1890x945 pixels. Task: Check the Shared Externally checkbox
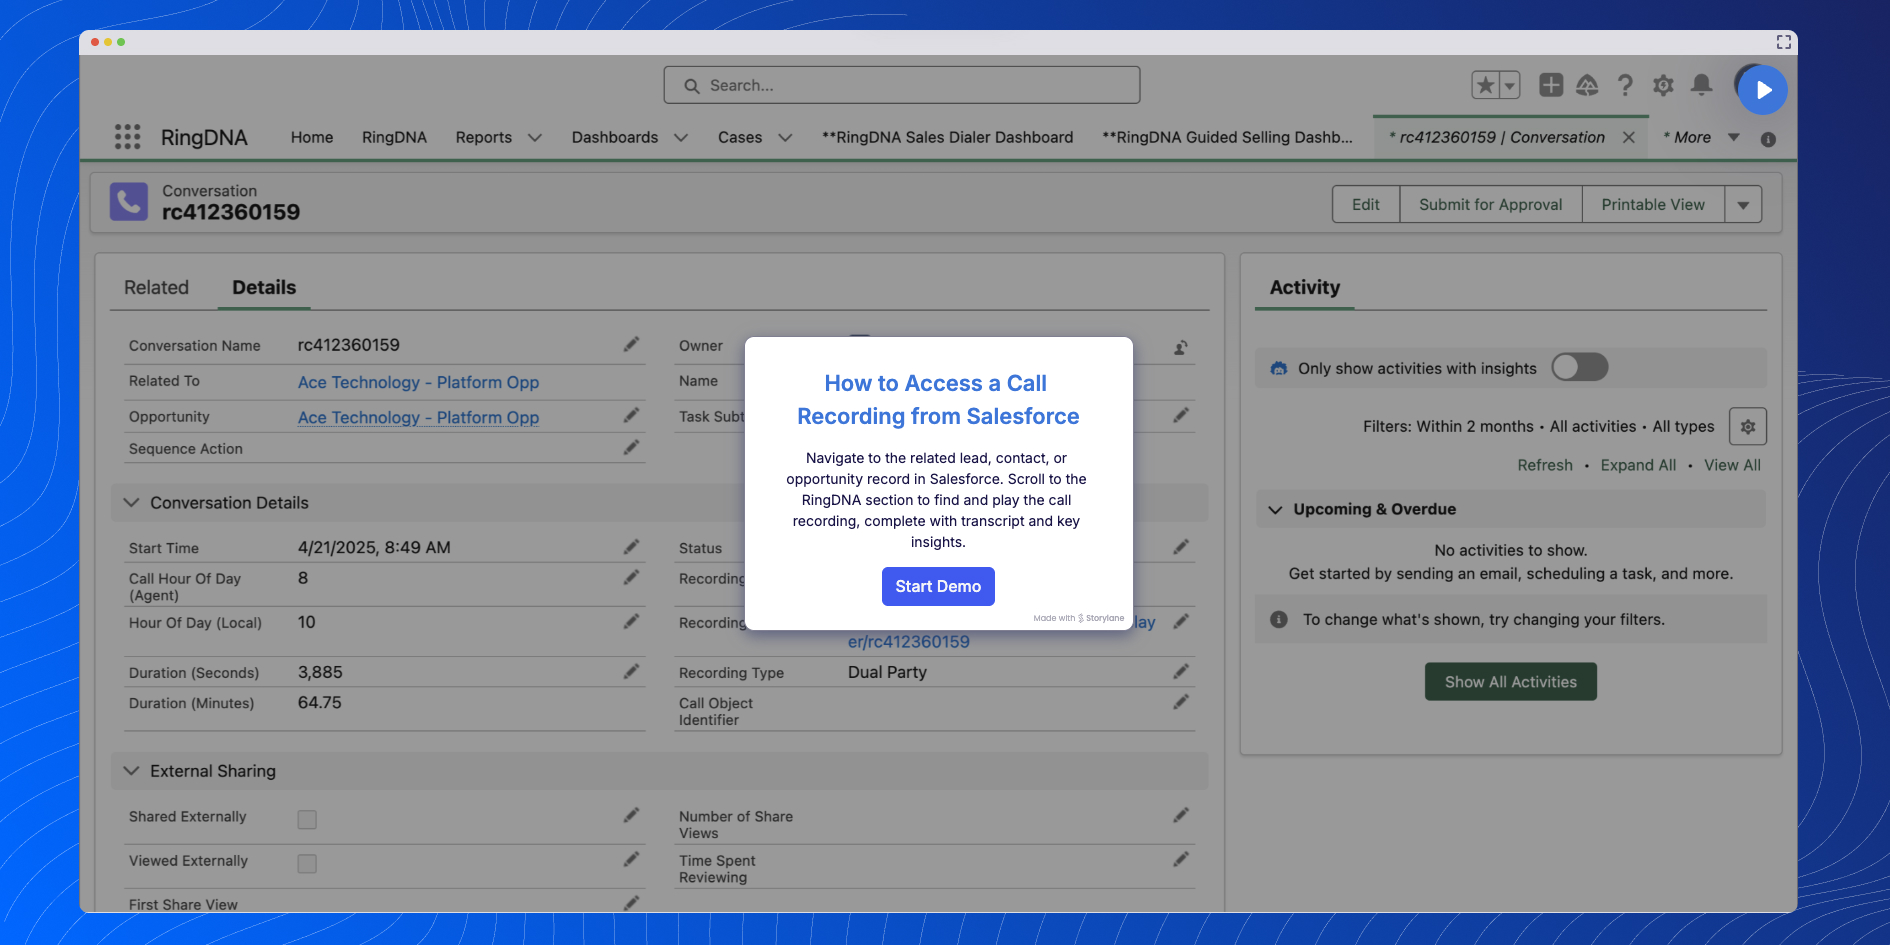coord(307,818)
